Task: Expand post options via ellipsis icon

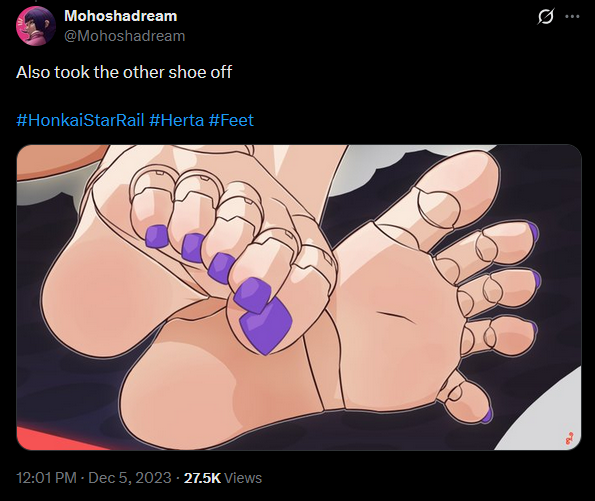Action: coord(573,17)
